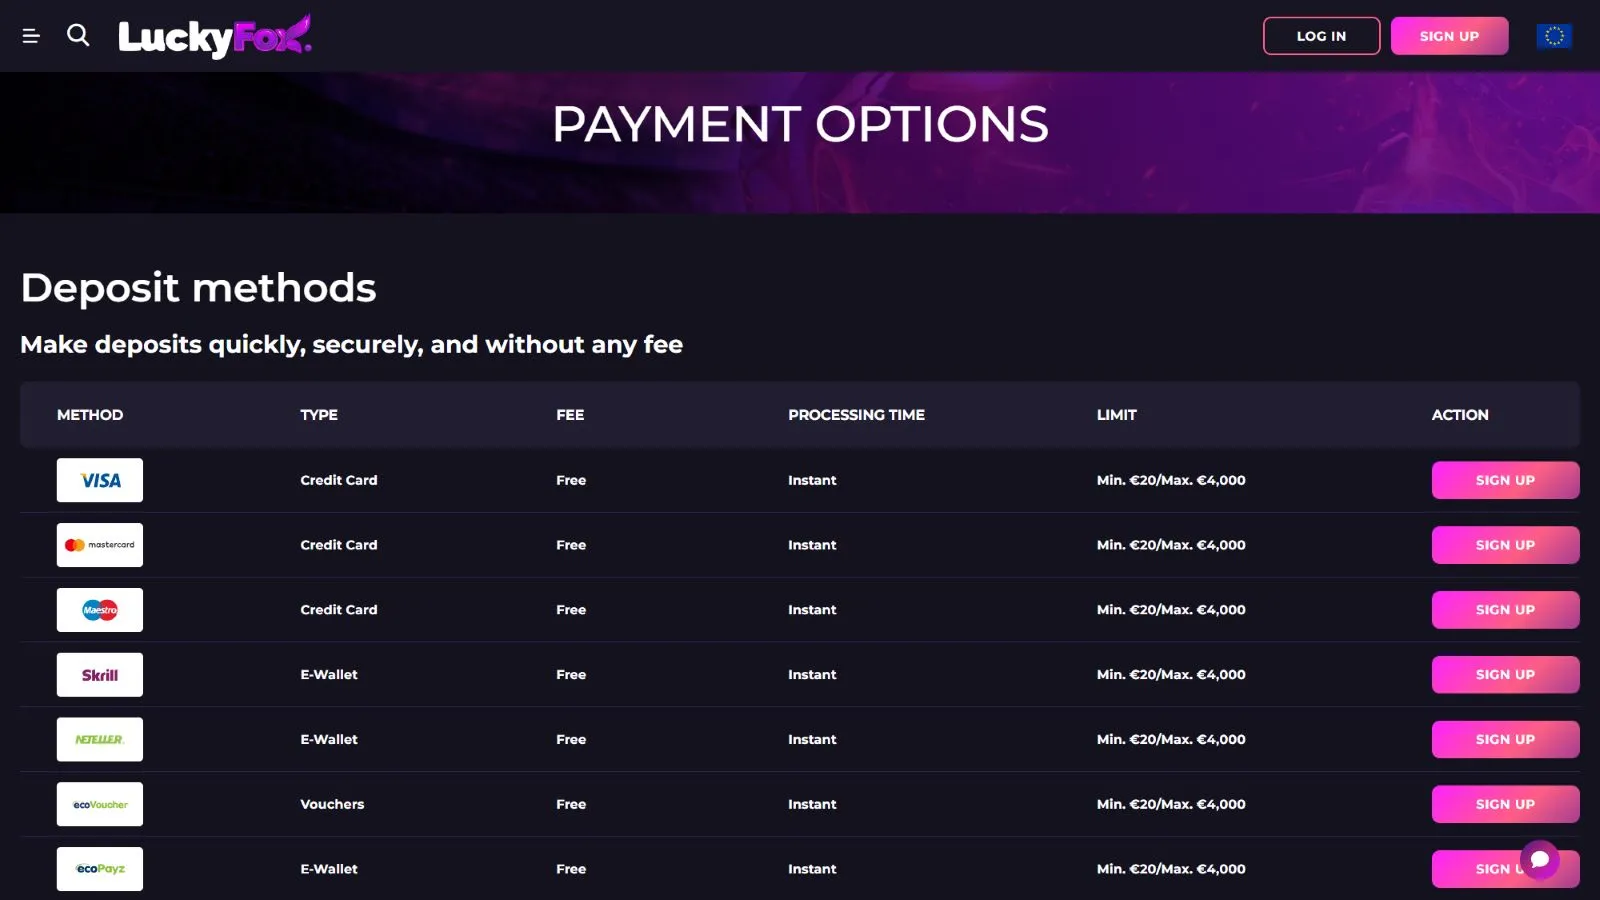Click the PROCESSING TIME column header

tap(856, 415)
